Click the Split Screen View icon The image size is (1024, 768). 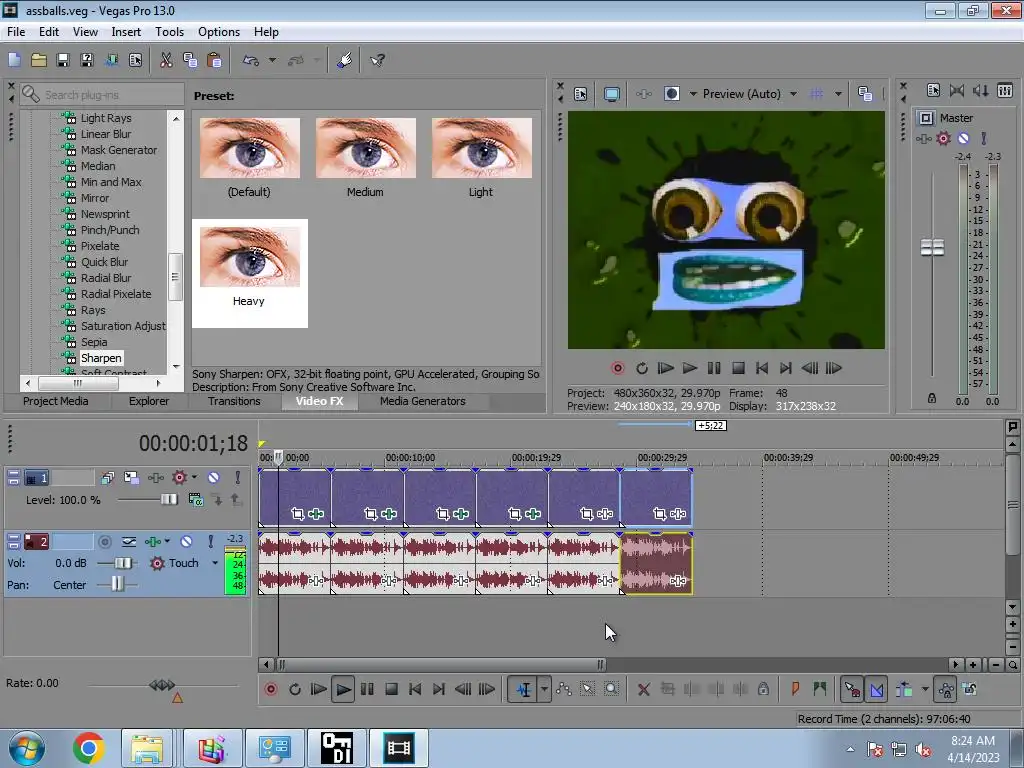click(671, 94)
